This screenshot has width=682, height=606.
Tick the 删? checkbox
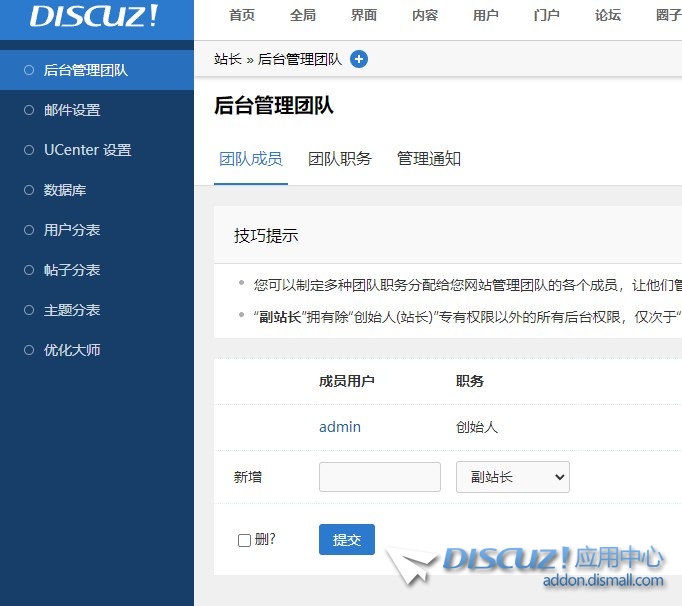tap(244, 540)
